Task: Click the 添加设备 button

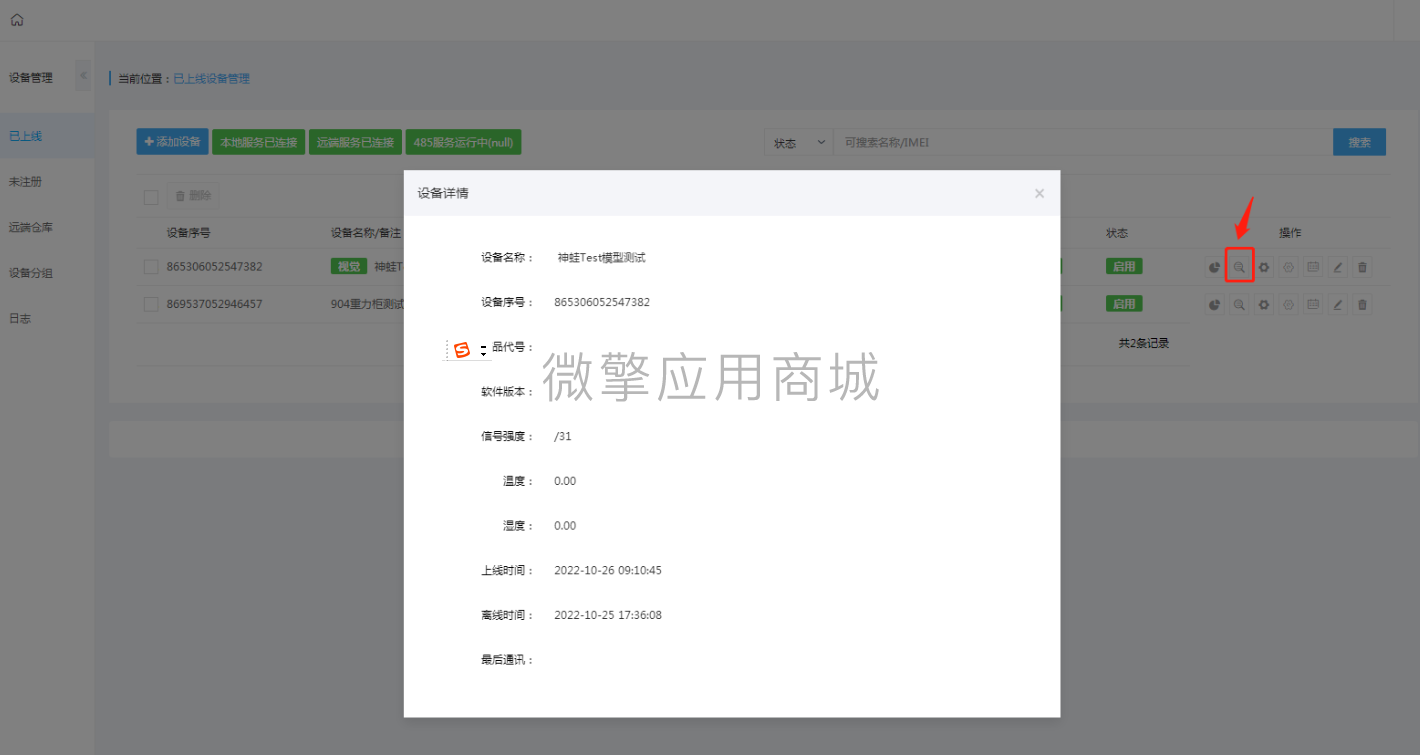Action: click(173, 142)
